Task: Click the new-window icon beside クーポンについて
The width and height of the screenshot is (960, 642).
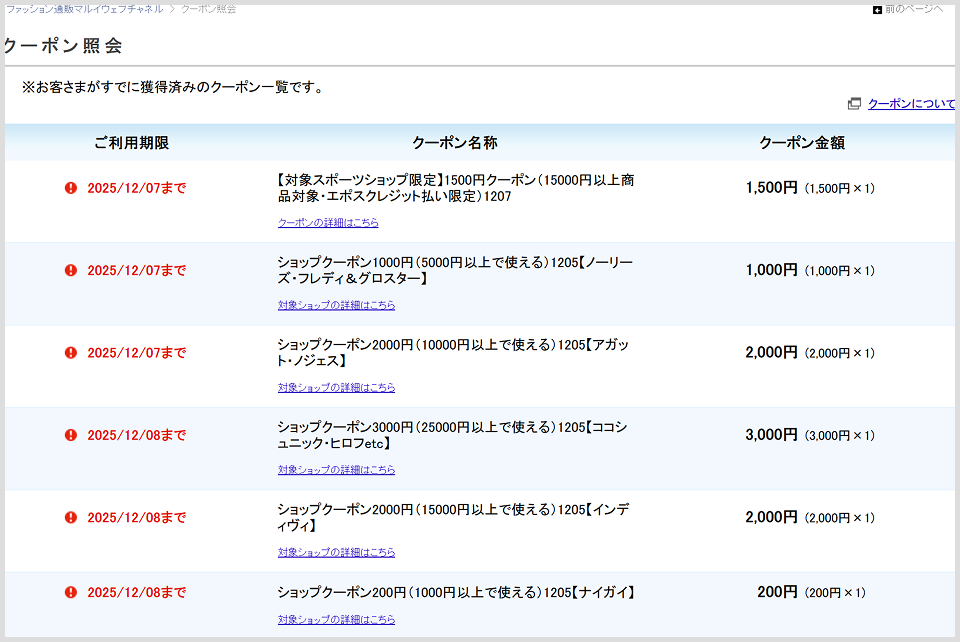Action: [x=854, y=103]
